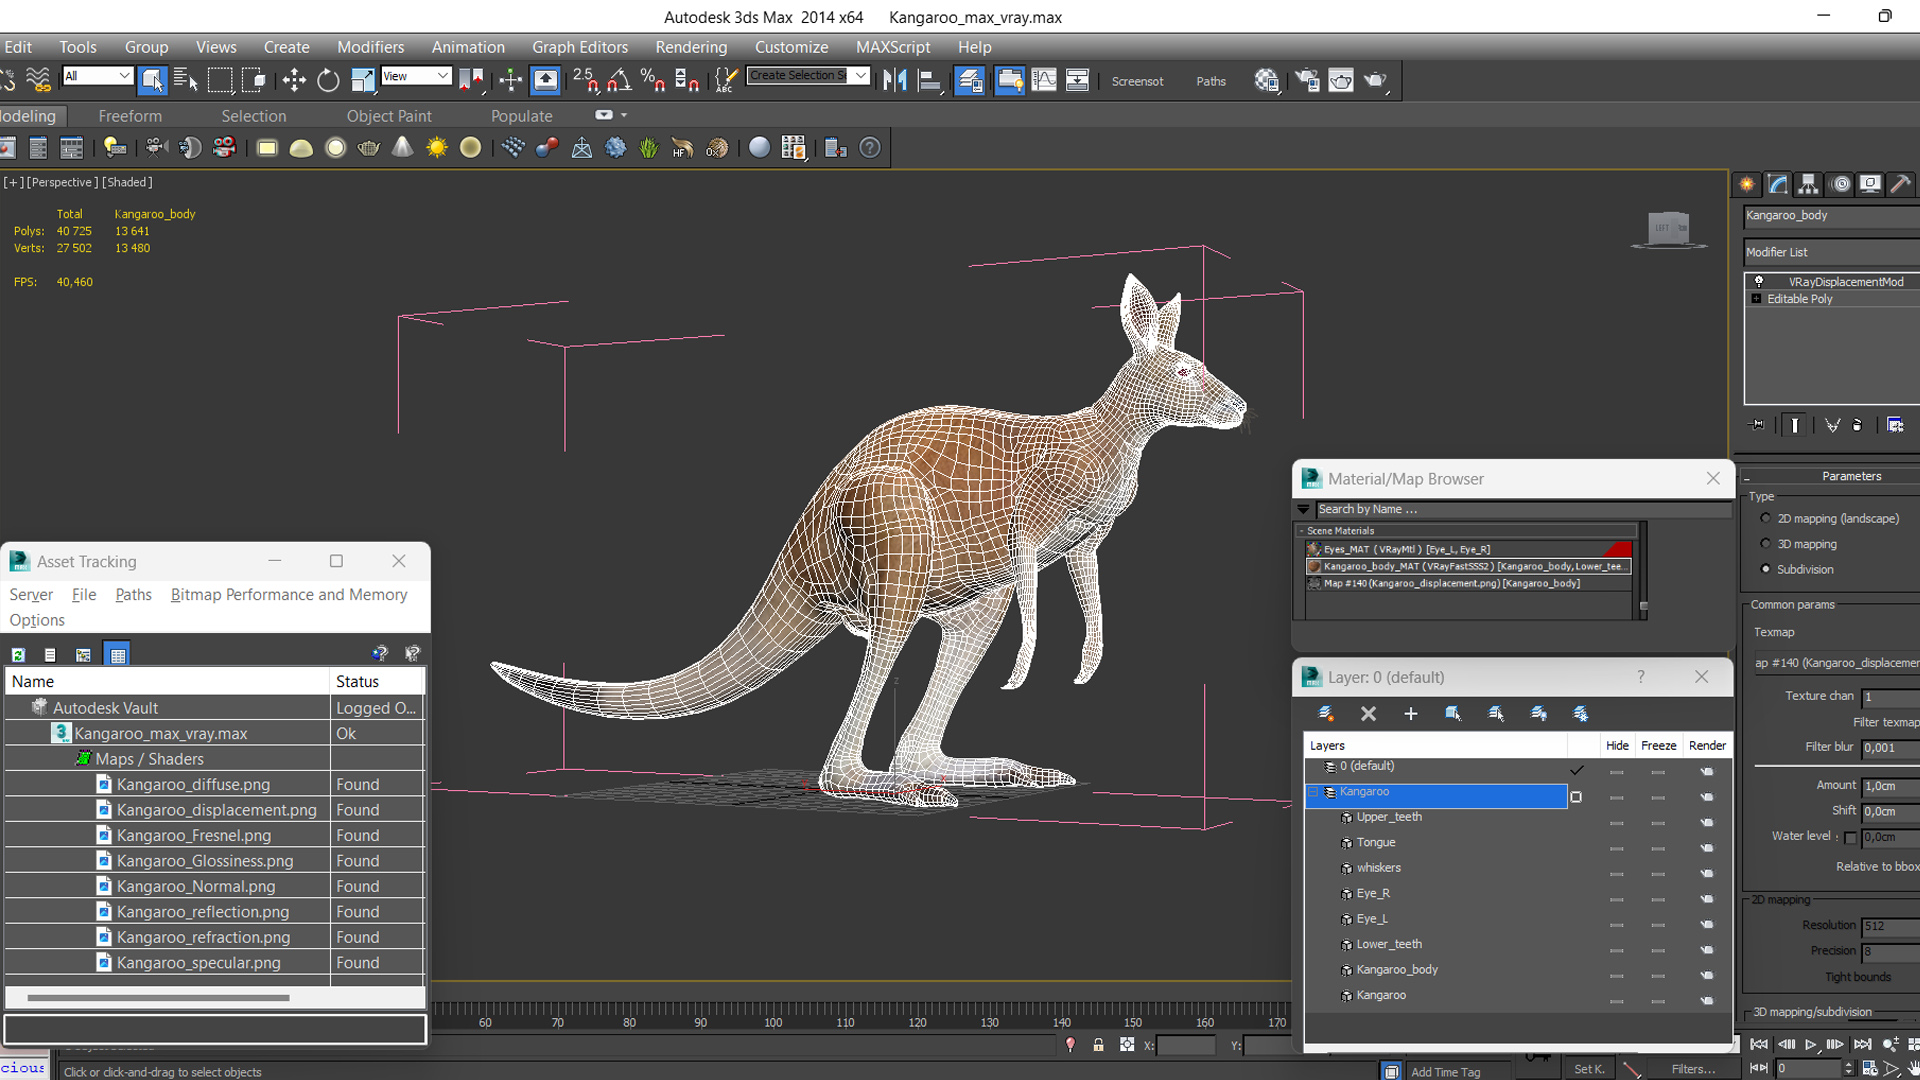Viewport: 1920px width, 1080px height.
Task: Open the Hair and Fur HF icon
Action: coord(682,148)
